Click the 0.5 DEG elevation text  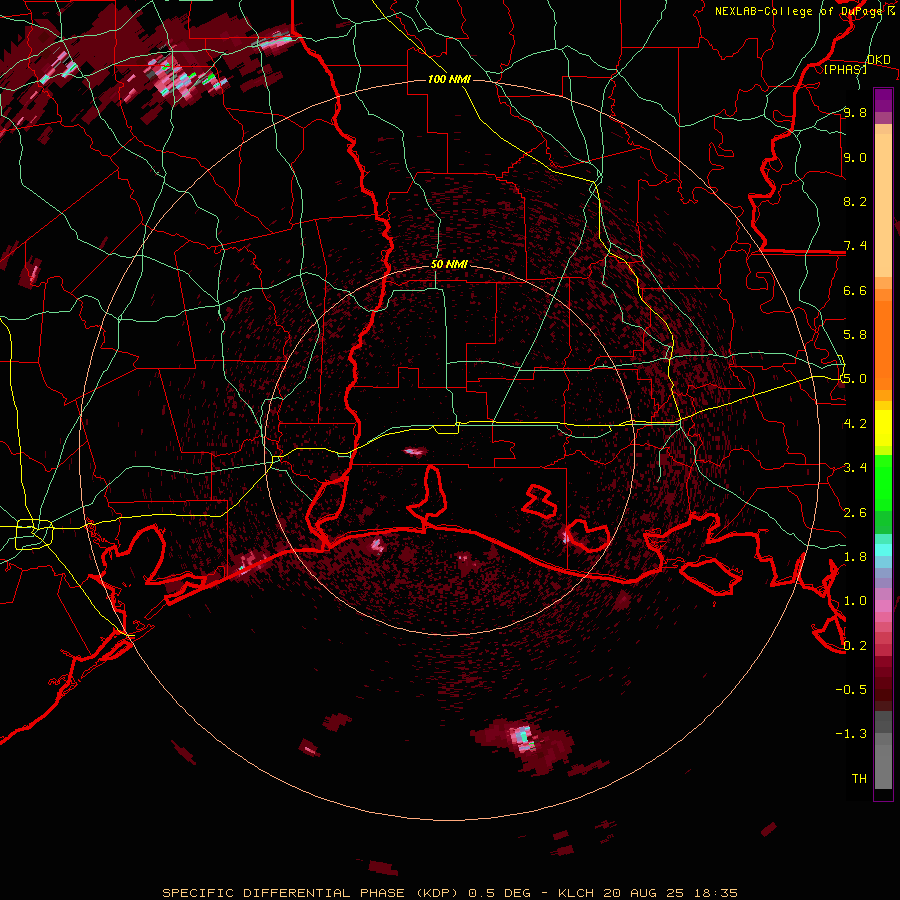499,893
